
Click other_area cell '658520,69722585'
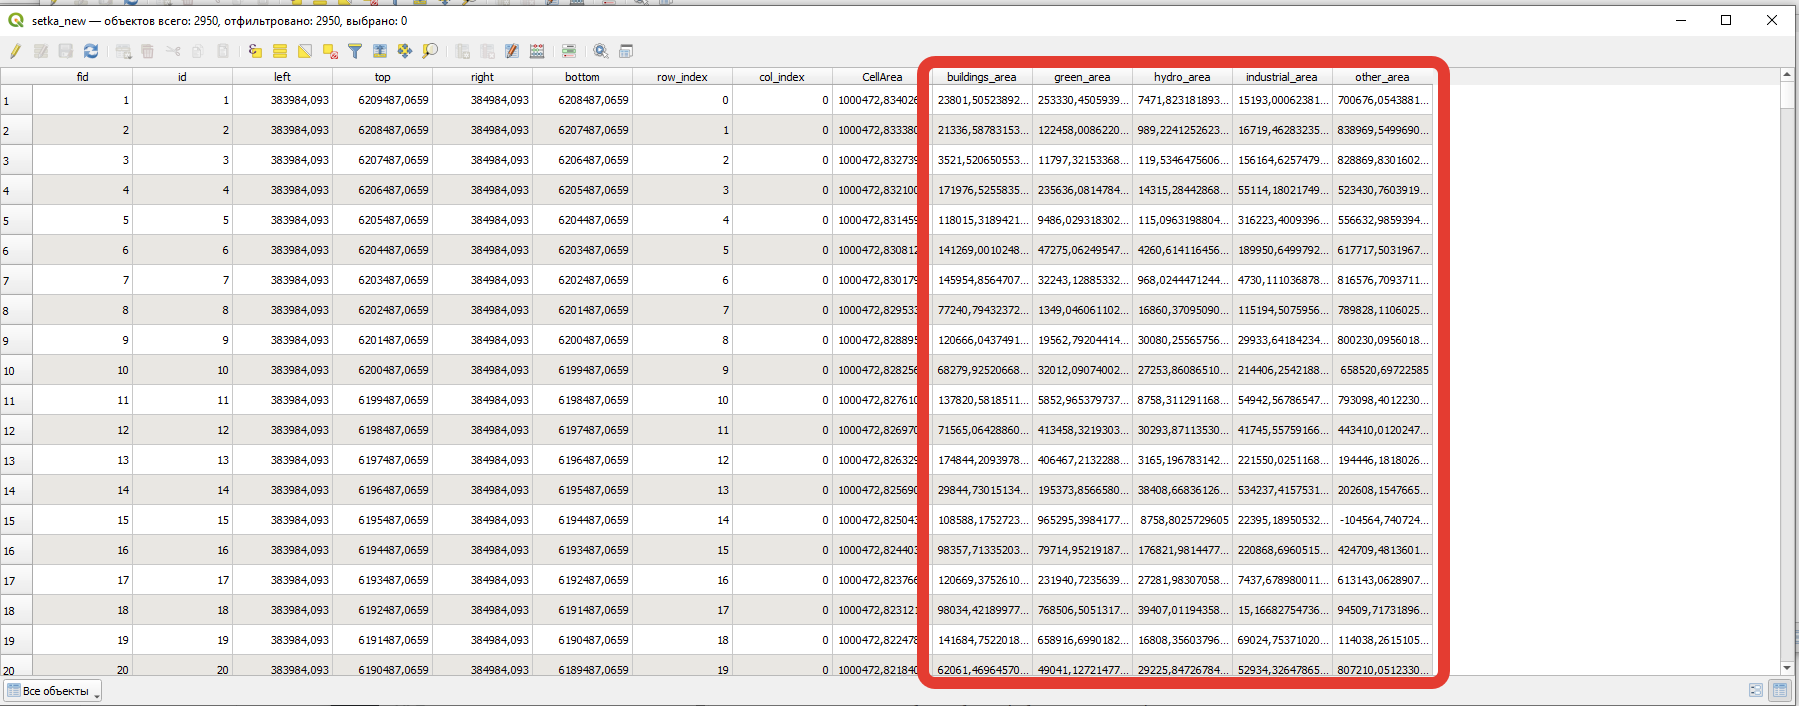pos(1382,370)
